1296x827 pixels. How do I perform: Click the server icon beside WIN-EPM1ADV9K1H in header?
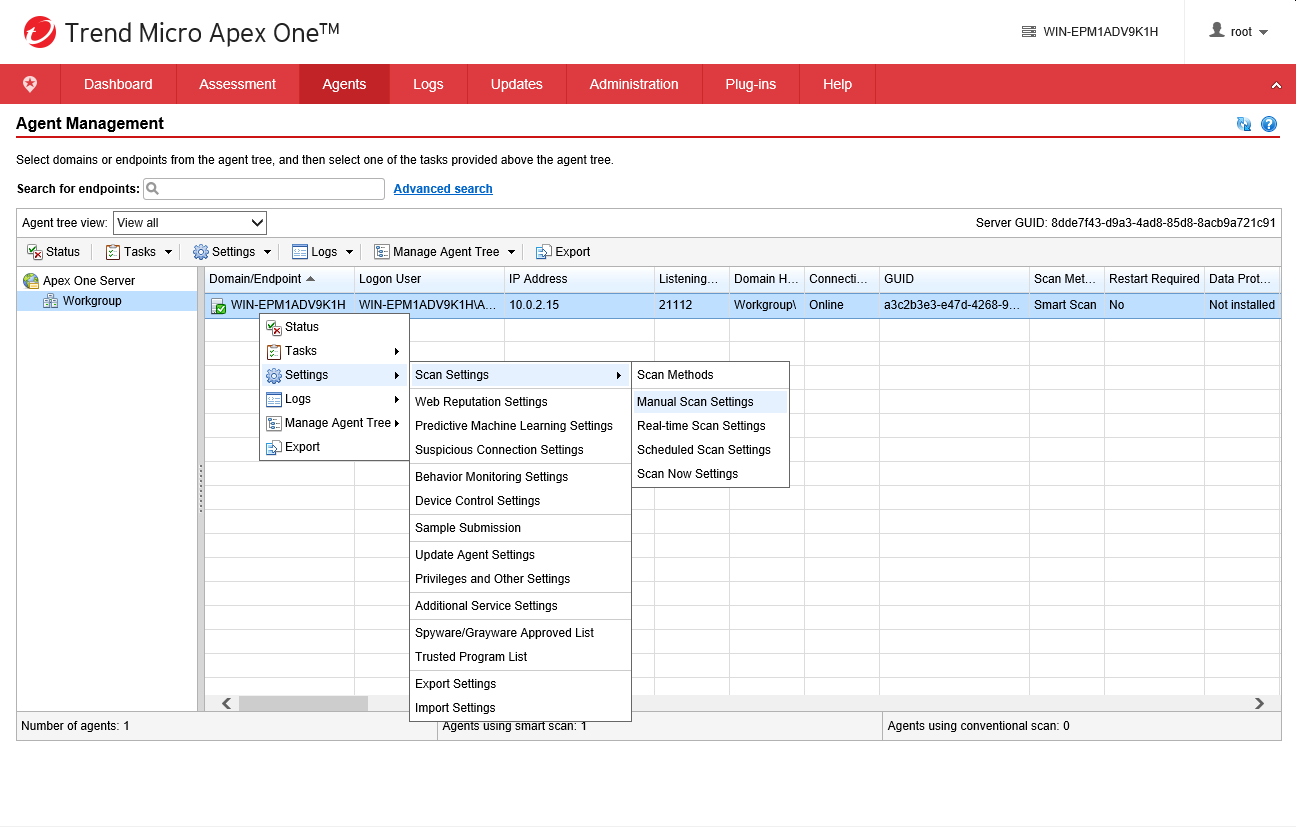(x=1029, y=32)
